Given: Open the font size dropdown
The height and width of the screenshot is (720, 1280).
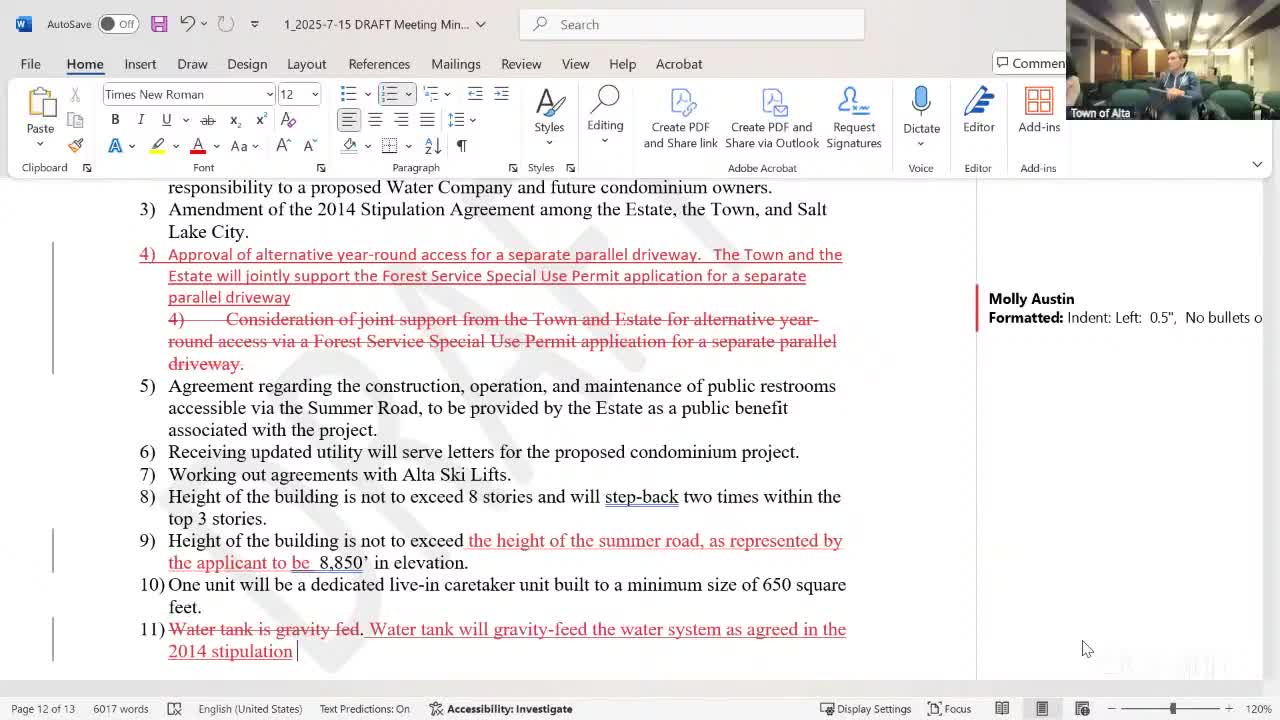Looking at the screenshot, I should pos(314,94).
